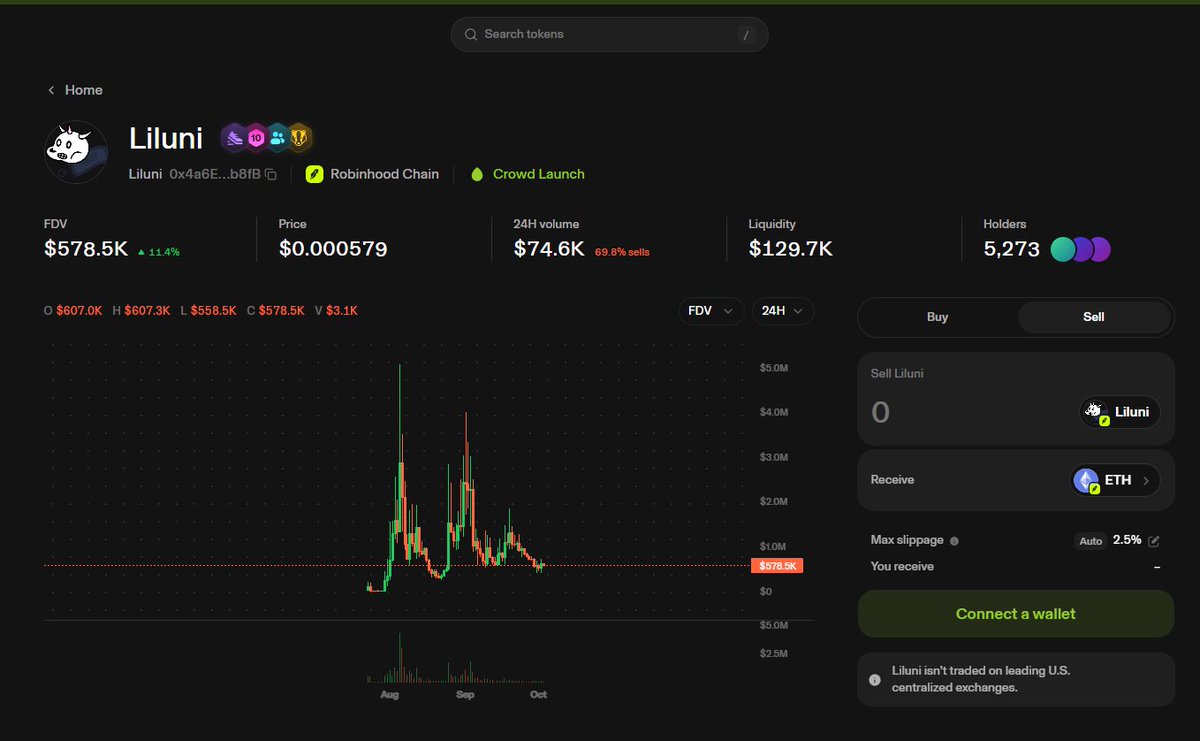Navigate to the Home link

(84, 90)
